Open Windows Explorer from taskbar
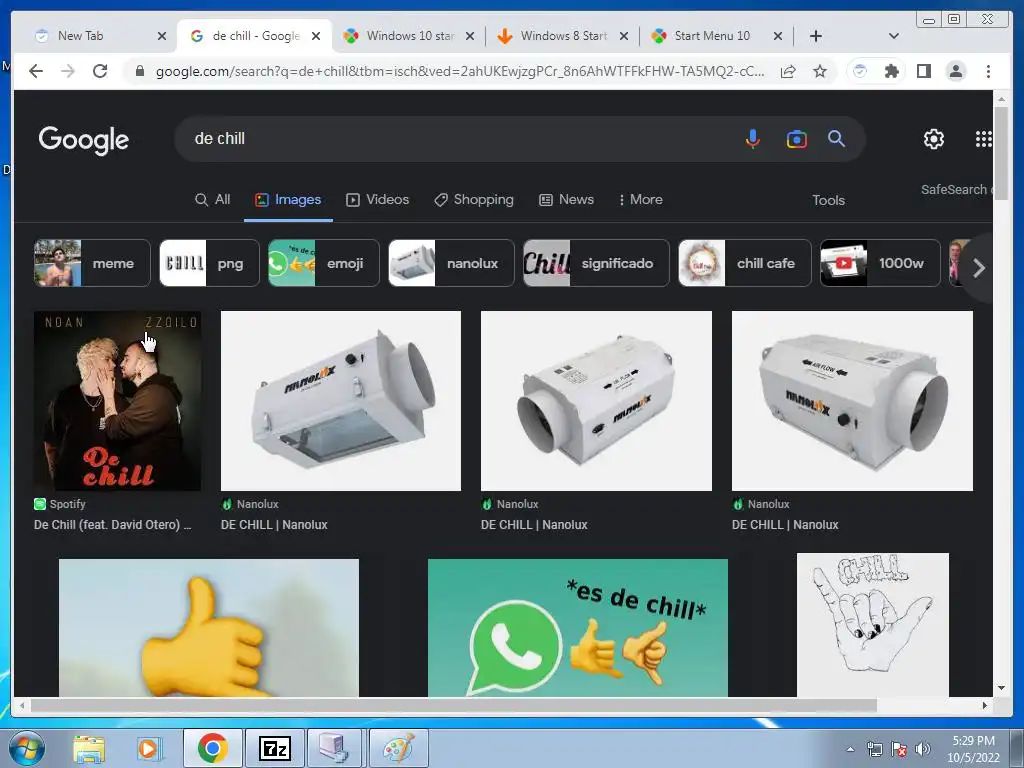Viewport: 1024px width, 768px height. coord(89,749)
